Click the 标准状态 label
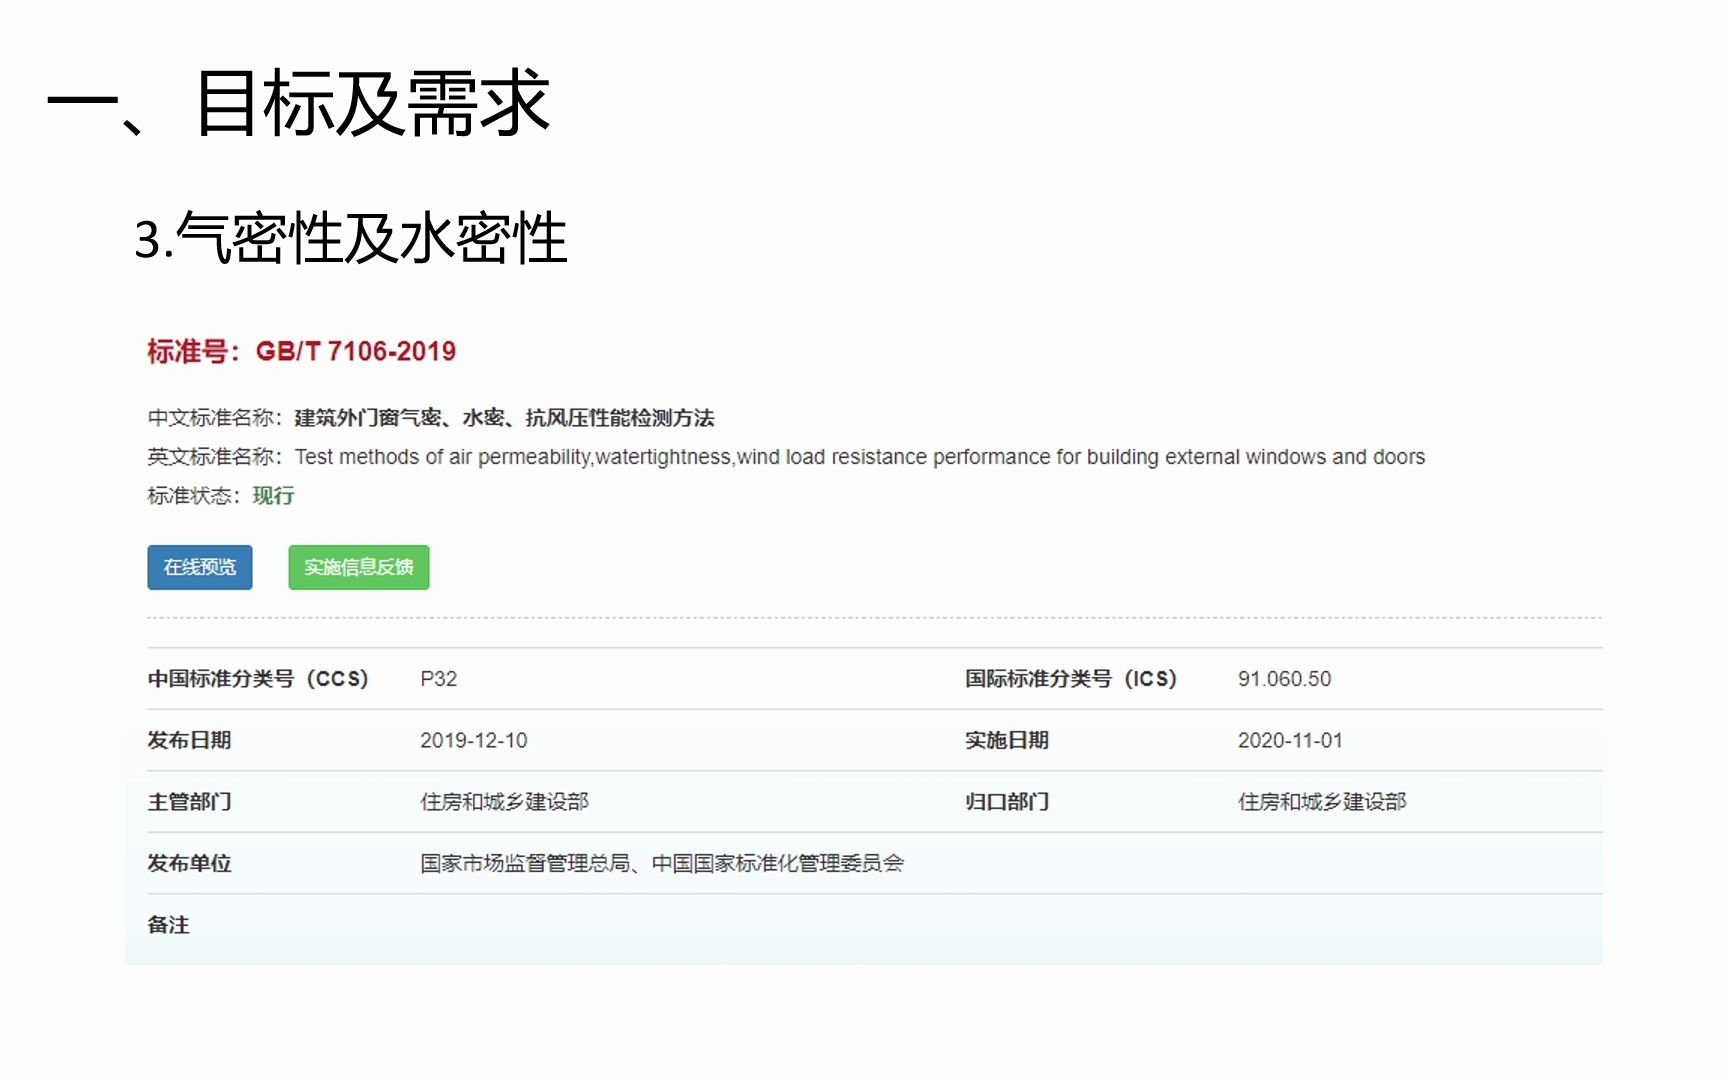Viewport: 1728px width, 1080px height. pos(193,496)
